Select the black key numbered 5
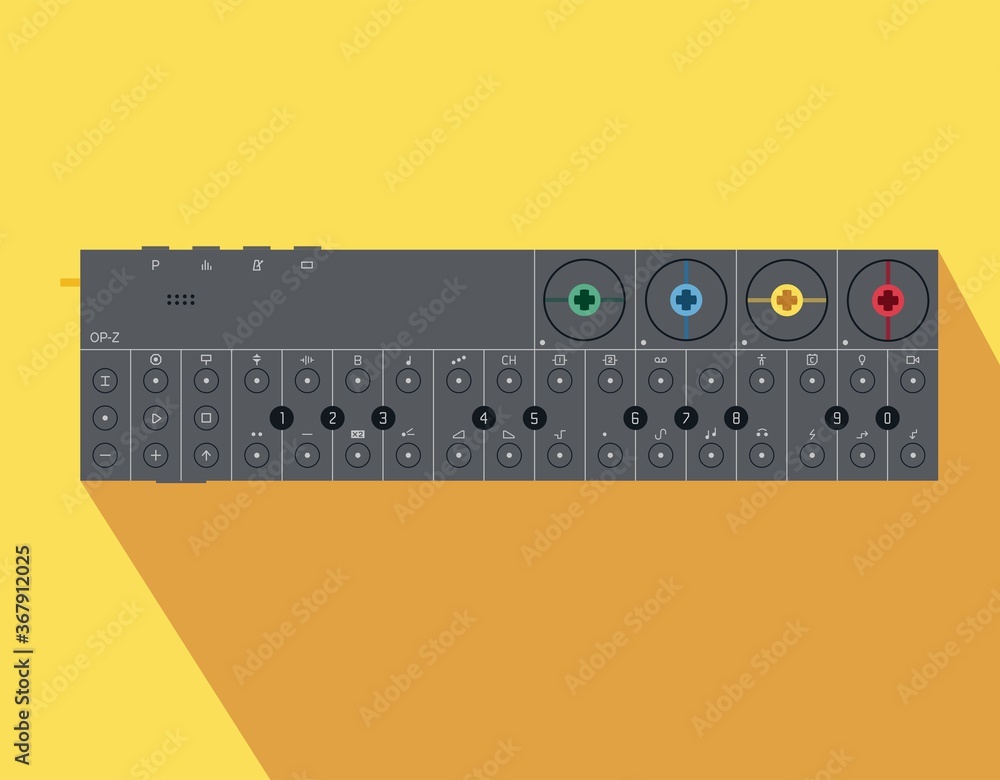Viewport: 1000px width, 780px height. pyautogui.click(x=534, y=418)
